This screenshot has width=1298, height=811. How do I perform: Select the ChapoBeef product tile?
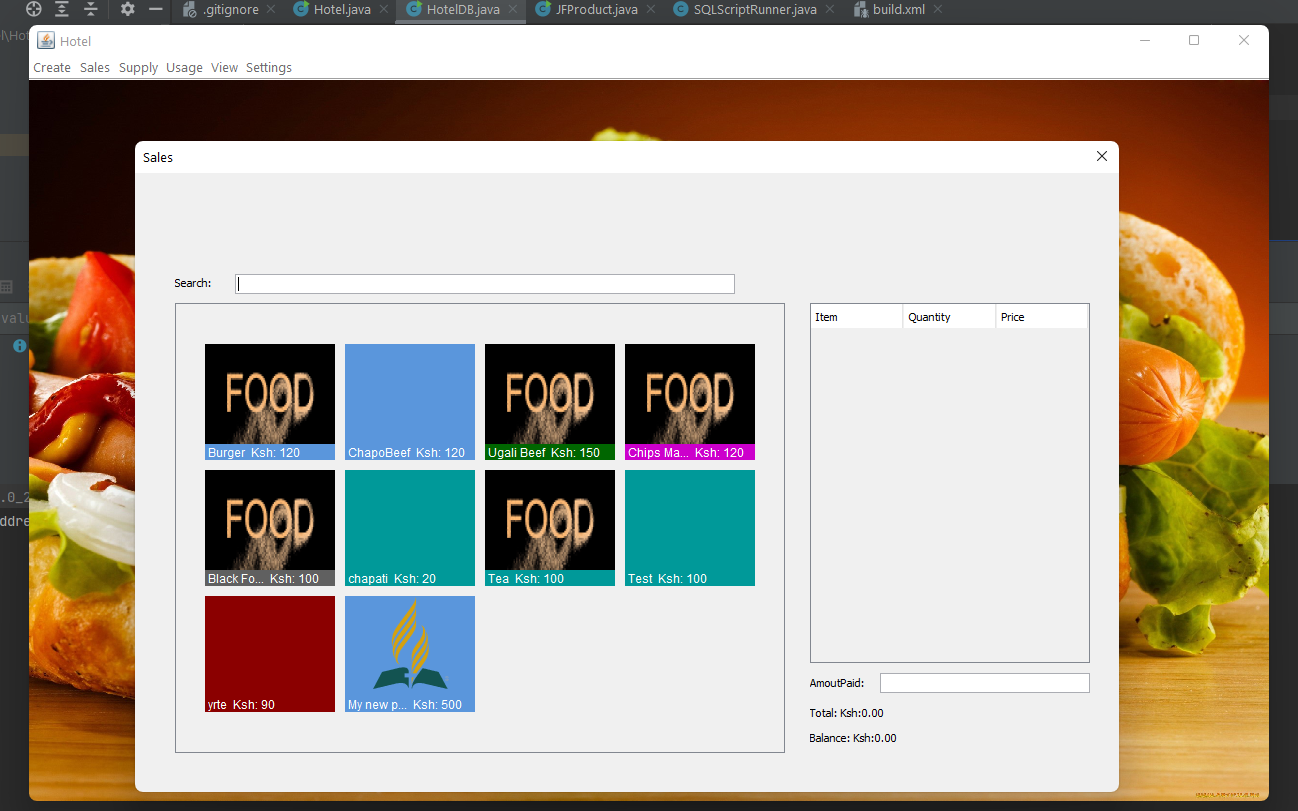pos(410,402)
